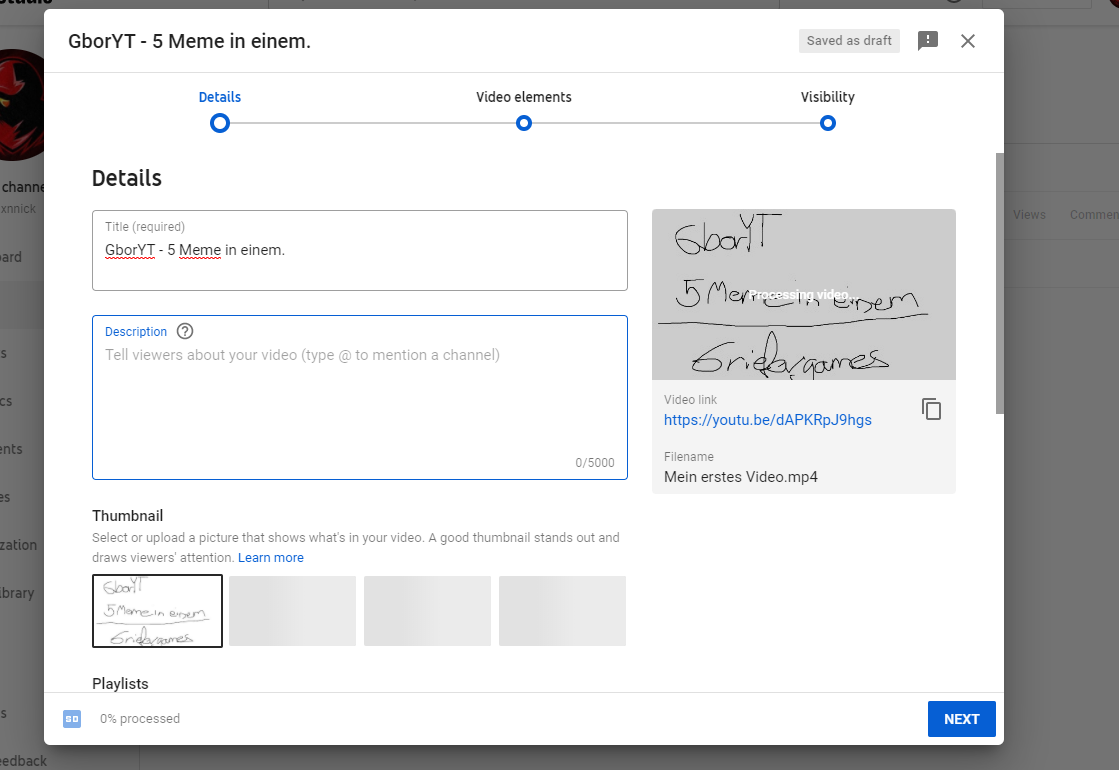Click the processing video preview
Image resolution: width=1119 pixels, height=770 pixels.
click(804, 295)
